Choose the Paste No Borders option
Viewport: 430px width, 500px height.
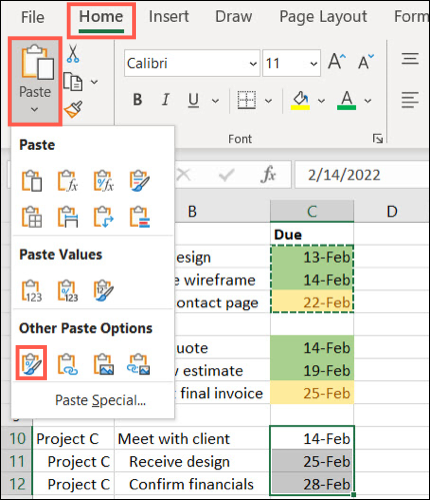point(32,217)
